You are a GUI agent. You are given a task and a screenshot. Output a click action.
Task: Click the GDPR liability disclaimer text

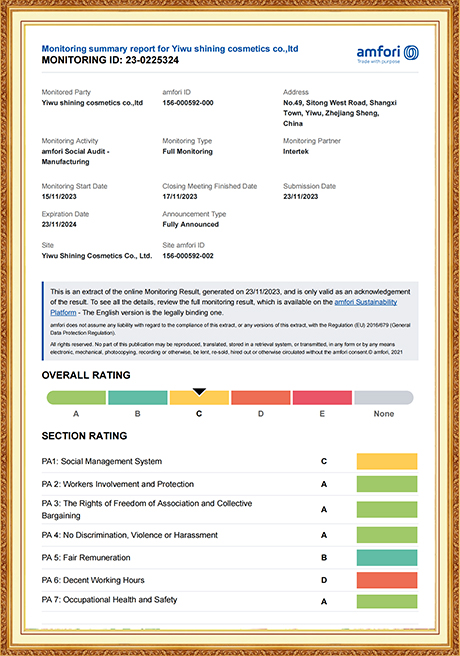pyautogui.click(x=230, y=329)
